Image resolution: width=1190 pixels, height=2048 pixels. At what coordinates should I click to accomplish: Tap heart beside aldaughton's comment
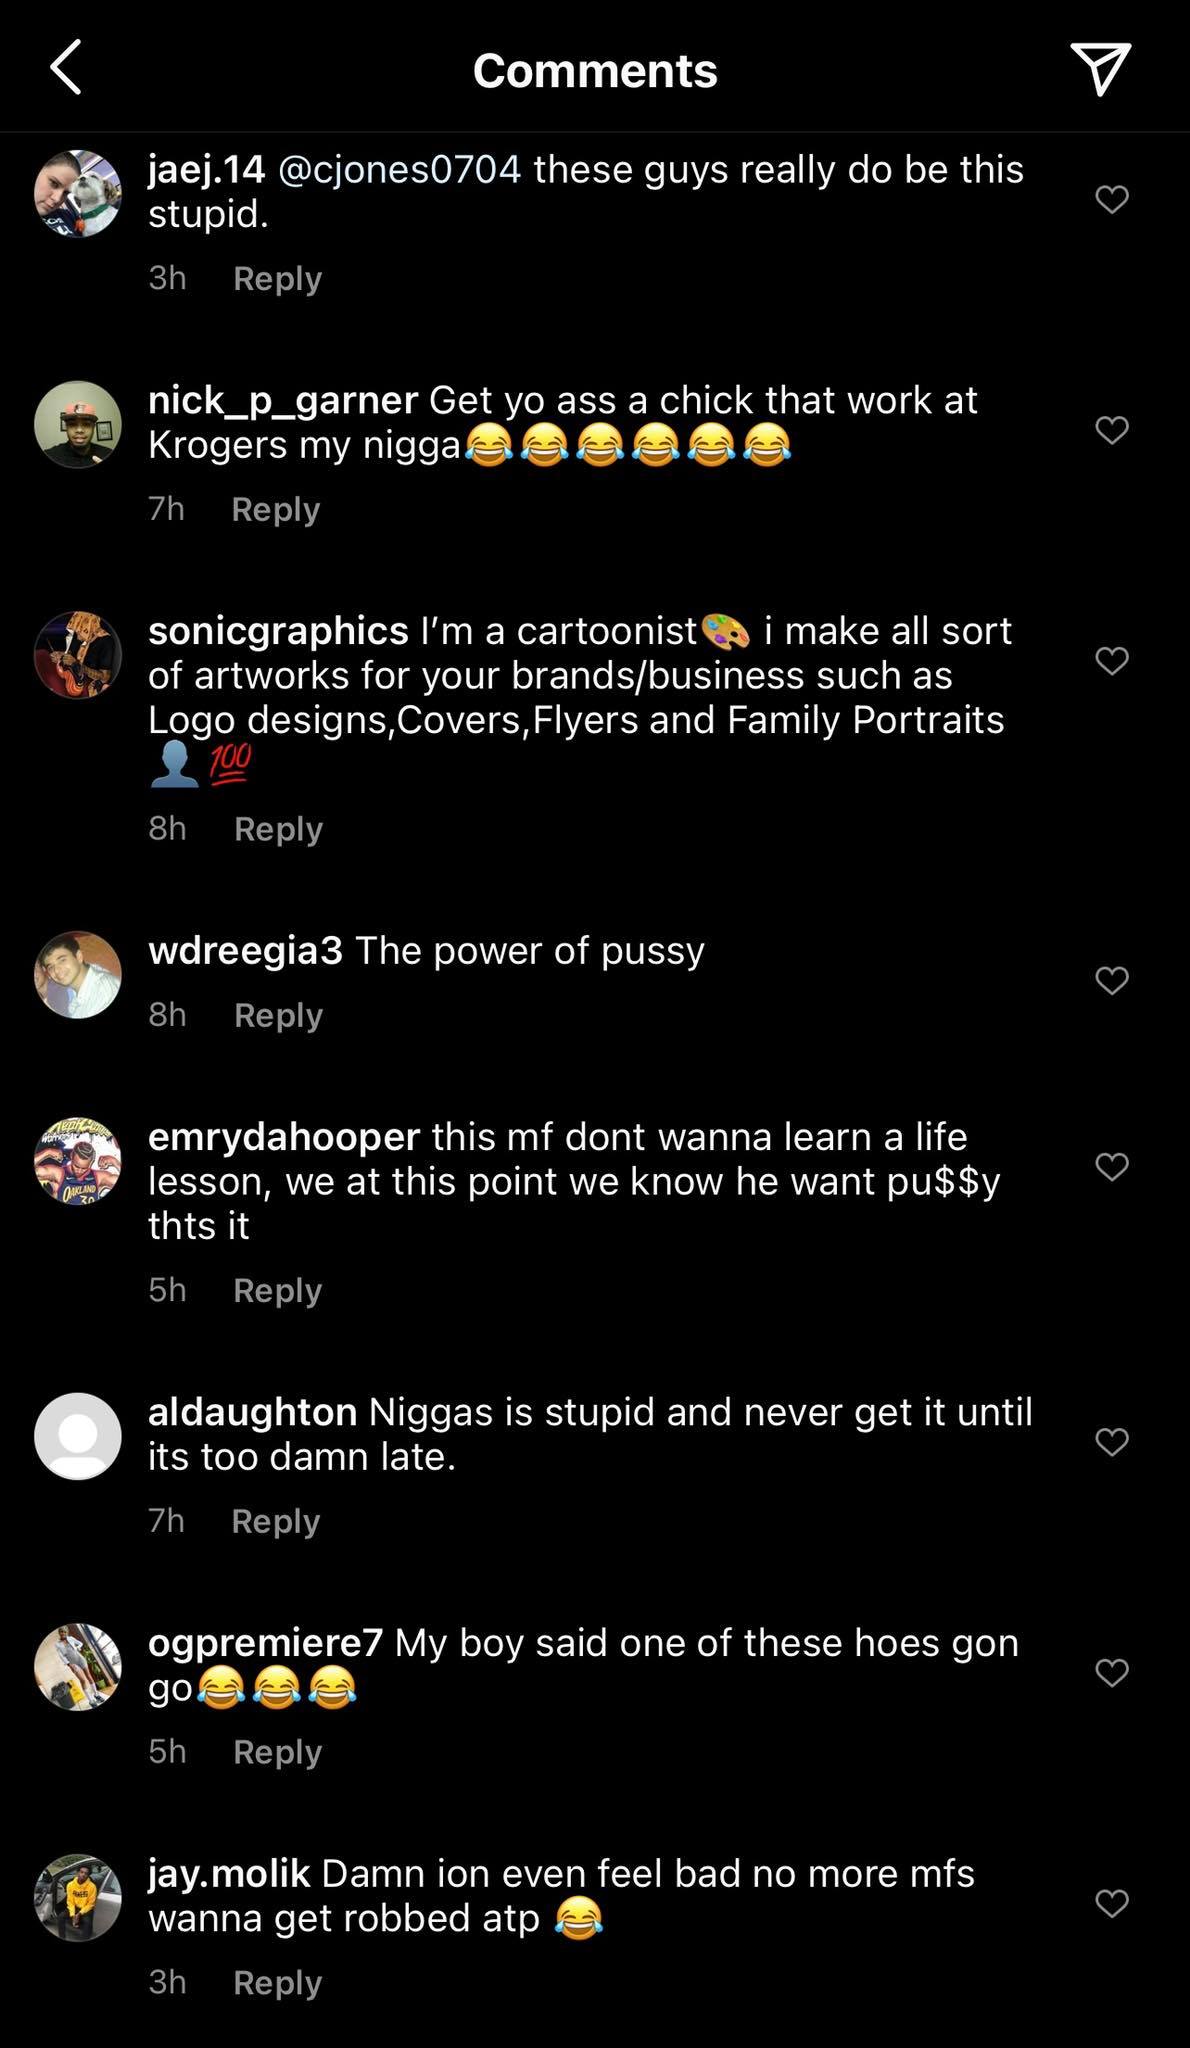point(1112,1441)
